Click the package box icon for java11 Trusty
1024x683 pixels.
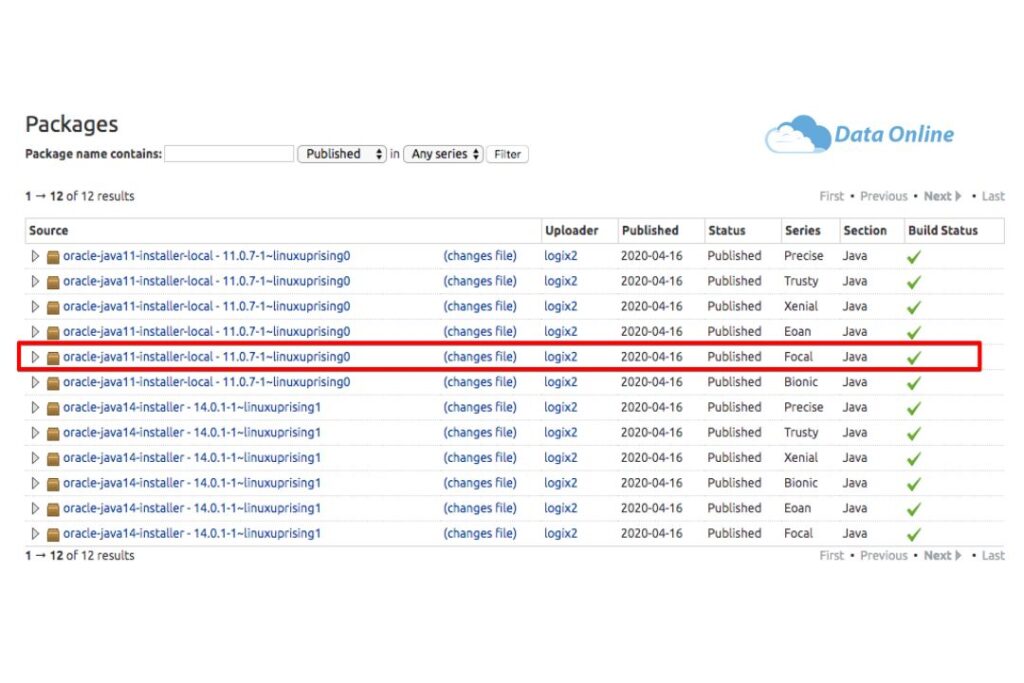[53, 282]
